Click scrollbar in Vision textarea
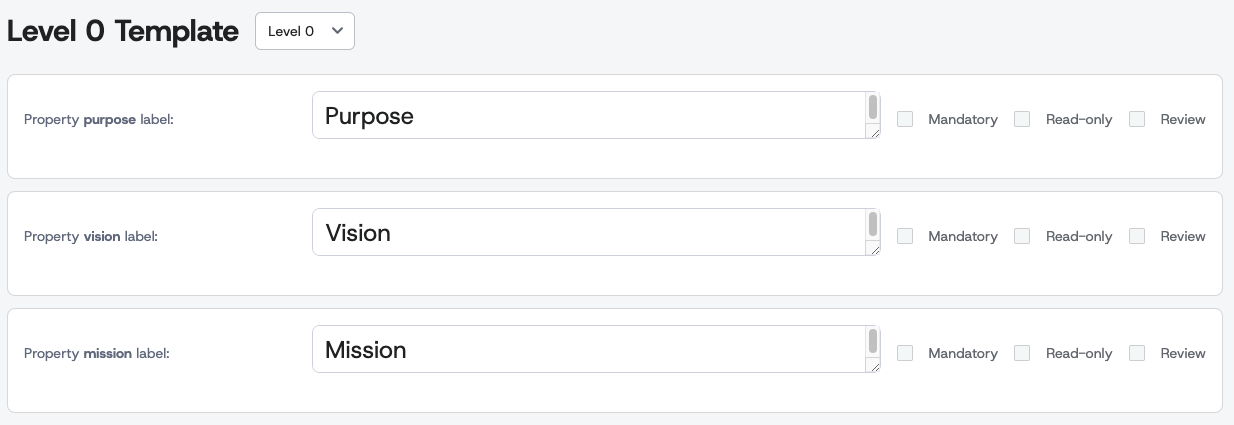 (873, 224)
